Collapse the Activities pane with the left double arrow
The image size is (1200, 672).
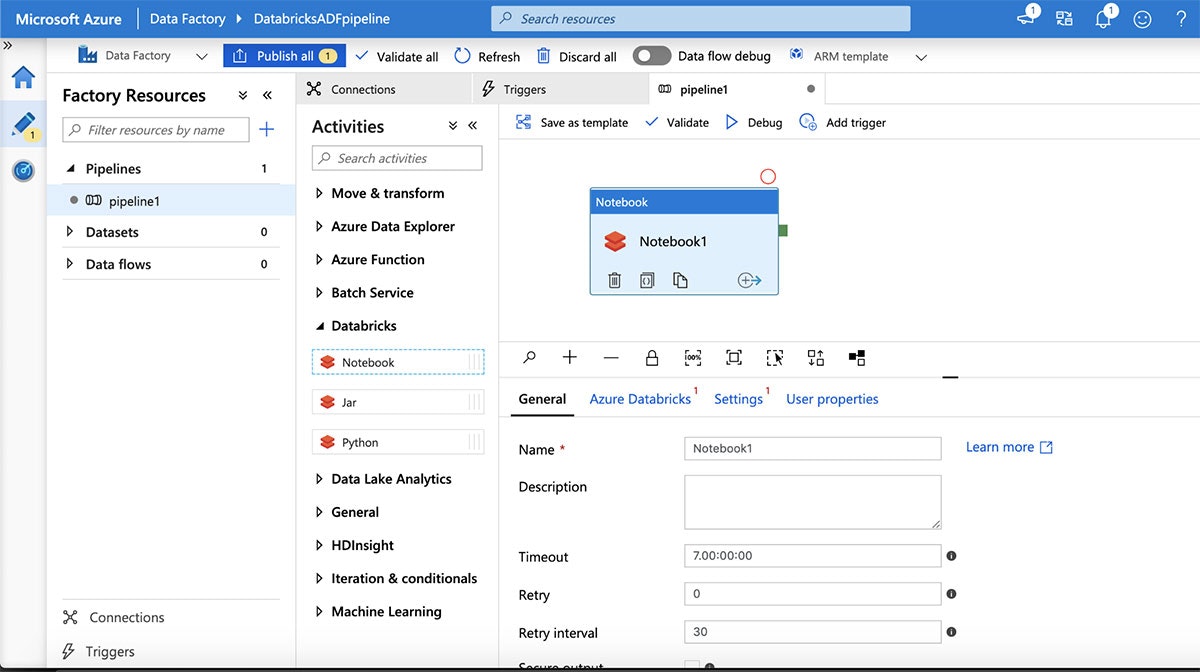[473, 126]
